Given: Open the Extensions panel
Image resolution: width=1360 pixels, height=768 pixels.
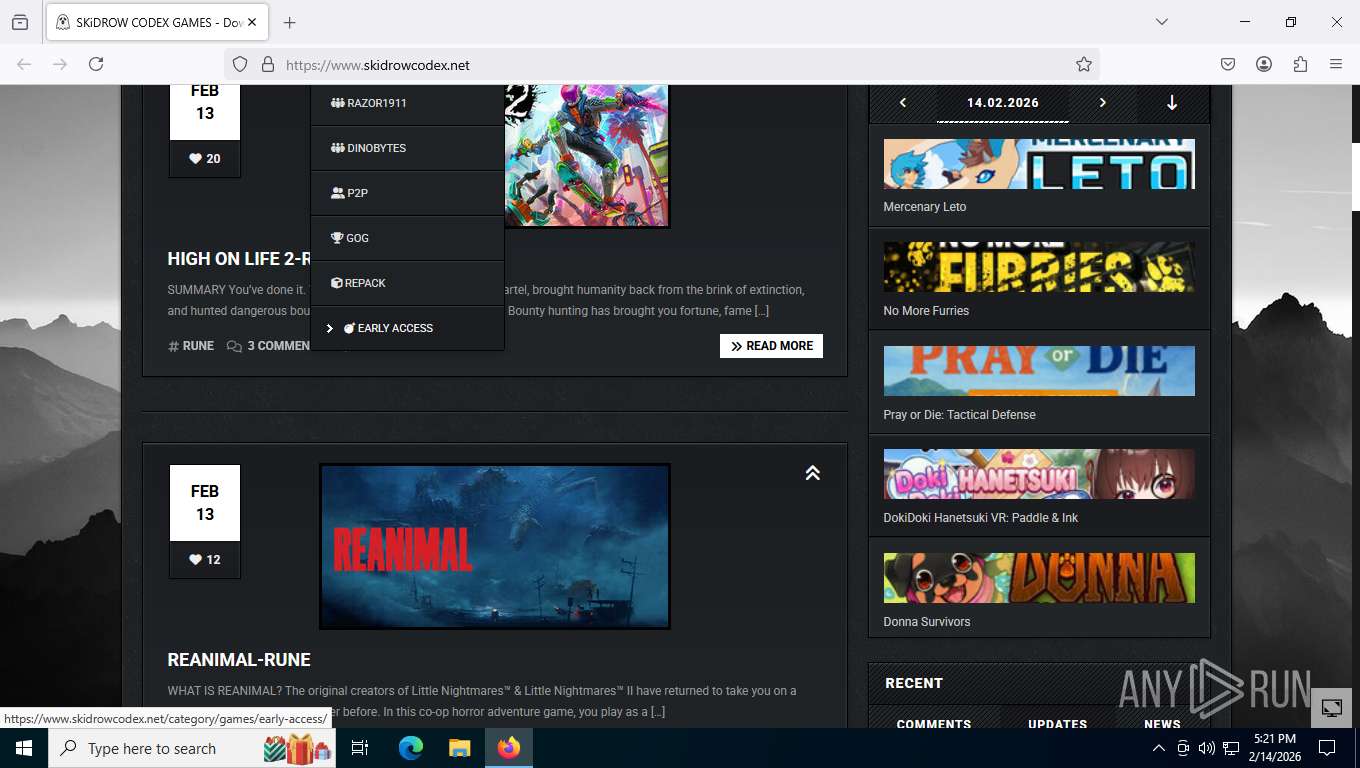Looking at the screenshot, I should pos(1300,64).
